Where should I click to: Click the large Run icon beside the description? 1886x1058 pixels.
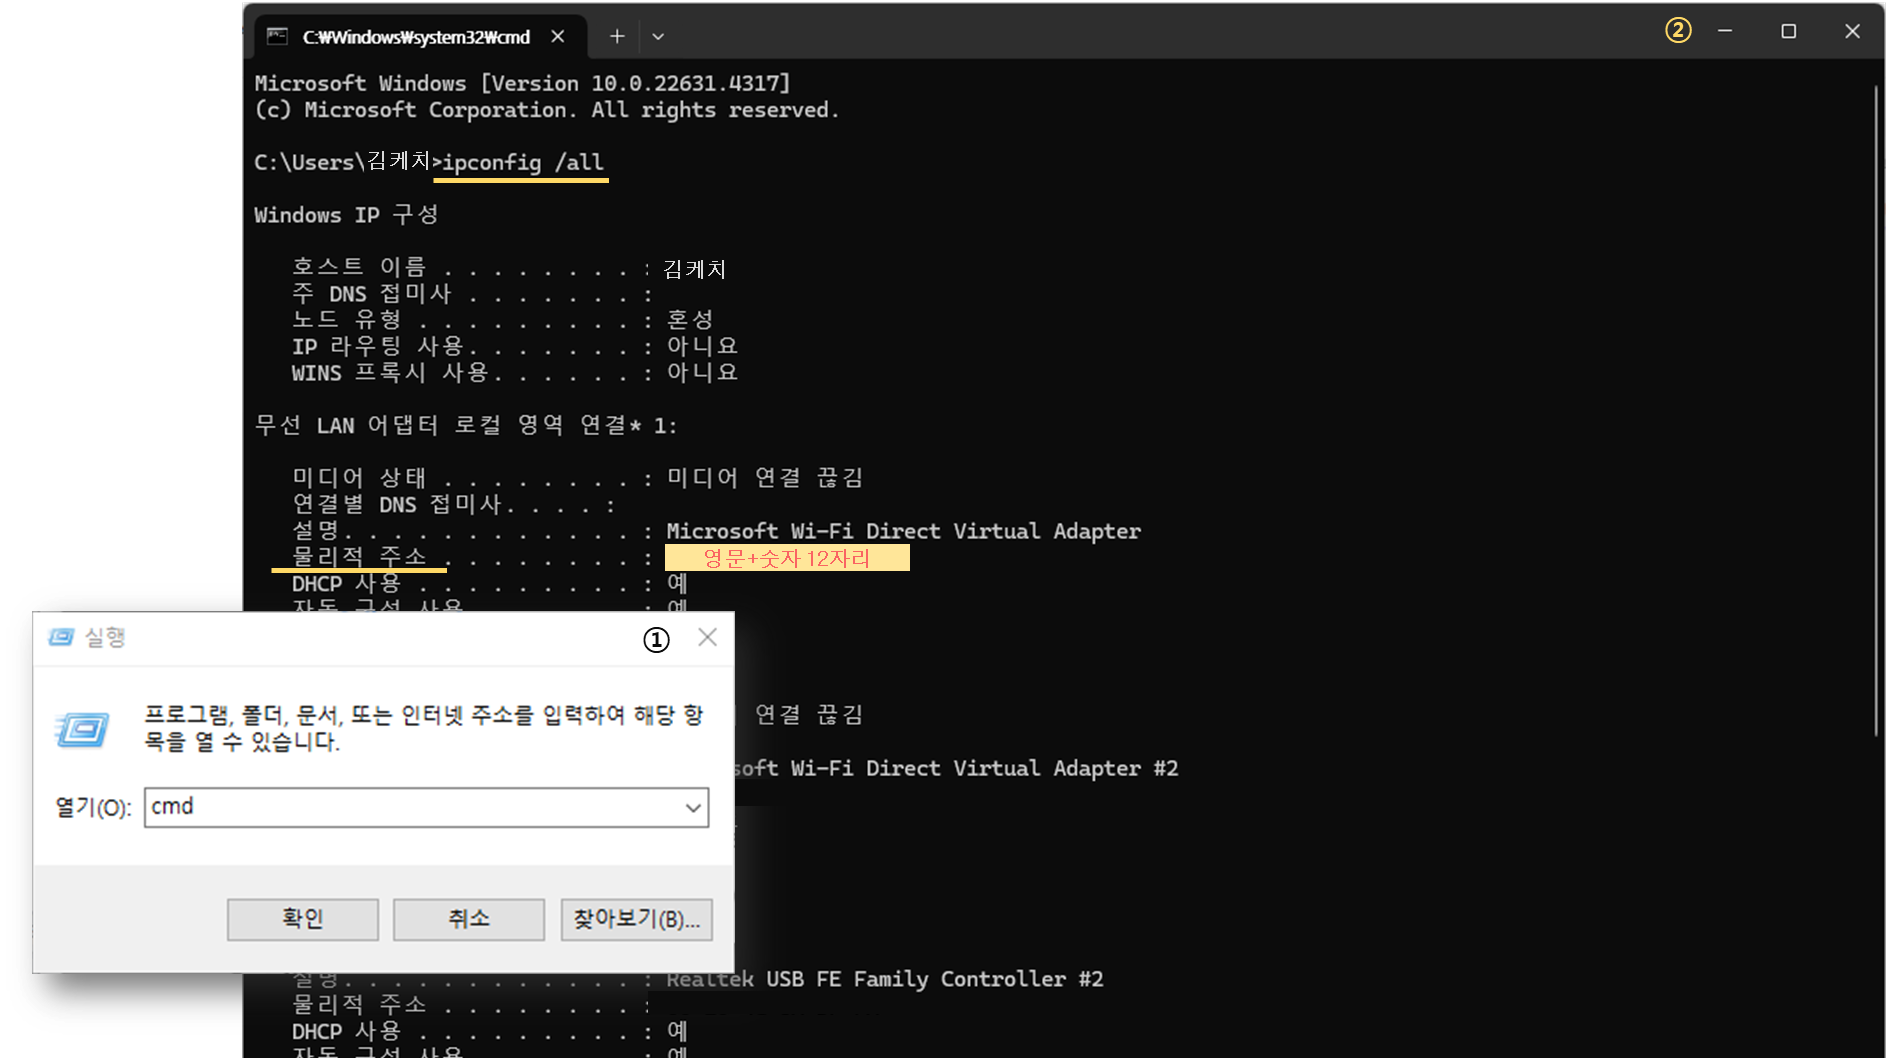click(82, 729)
